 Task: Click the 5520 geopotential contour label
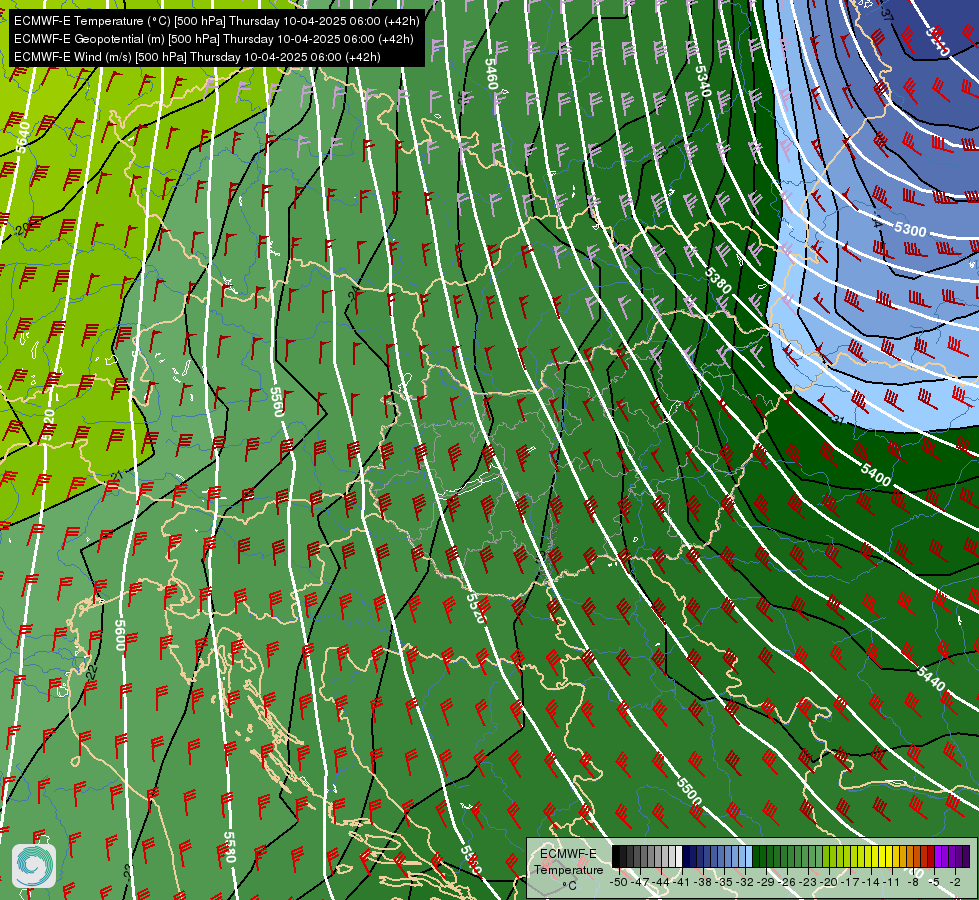[475, 608]
